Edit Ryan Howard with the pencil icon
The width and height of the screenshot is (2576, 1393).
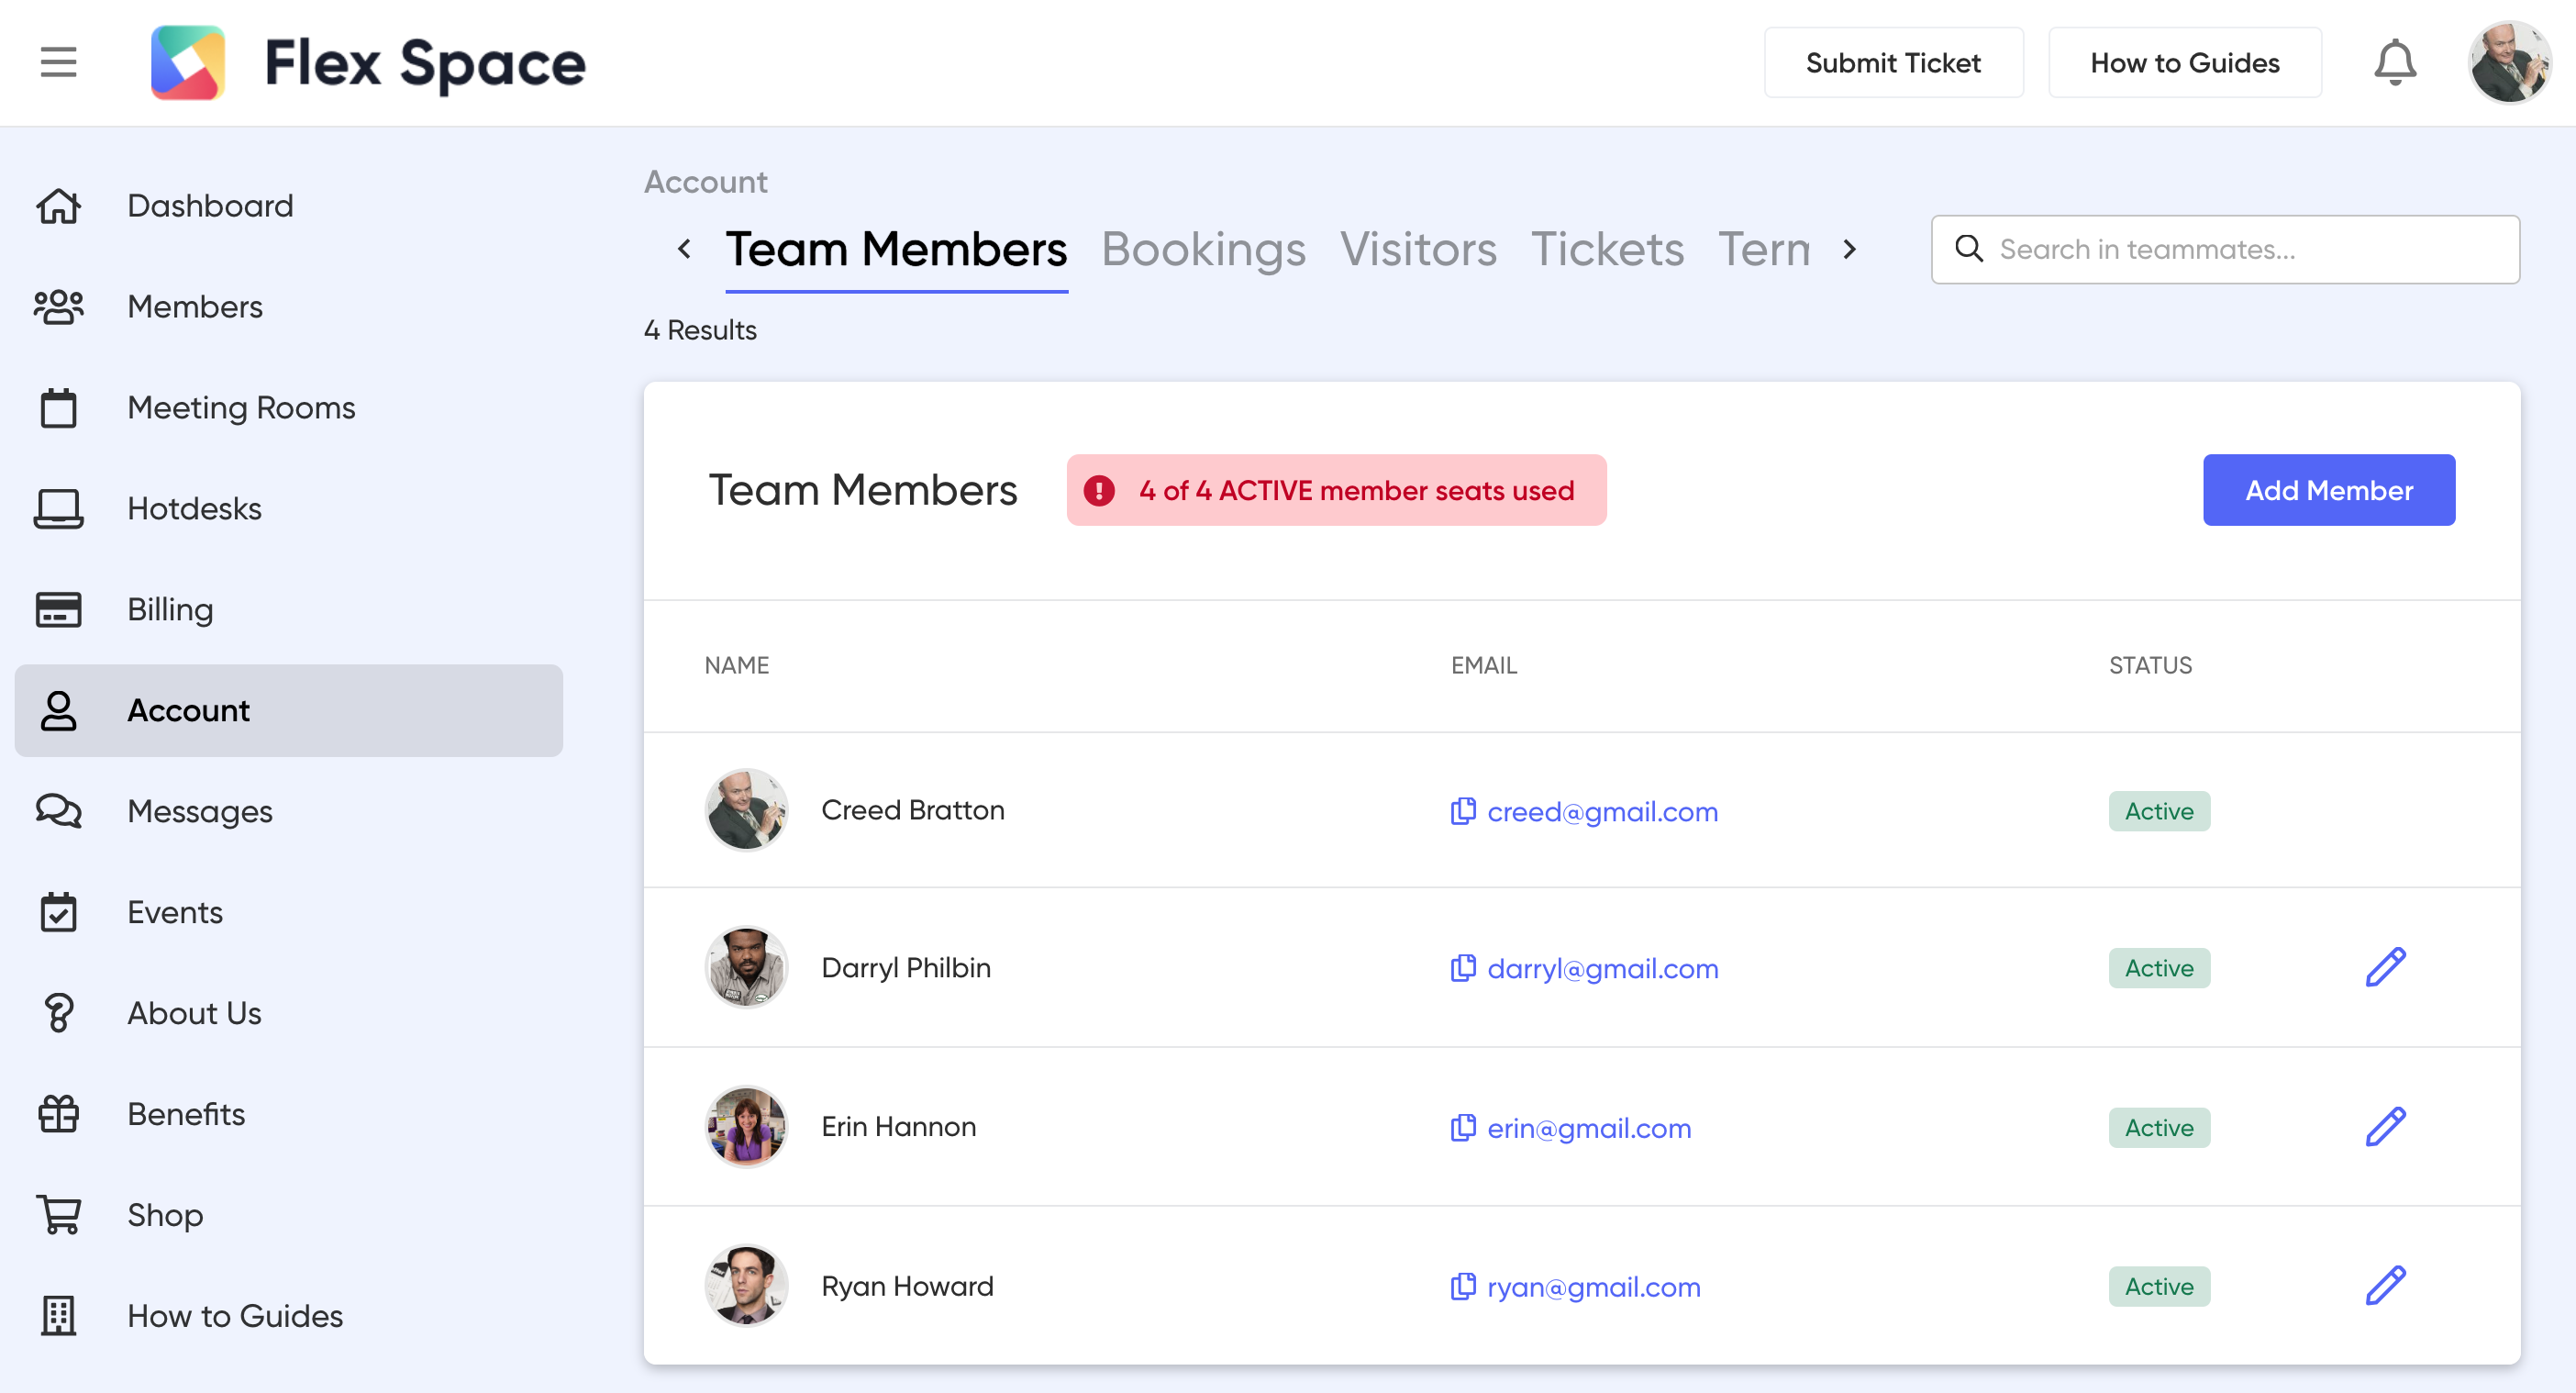pos(2386,1286)
